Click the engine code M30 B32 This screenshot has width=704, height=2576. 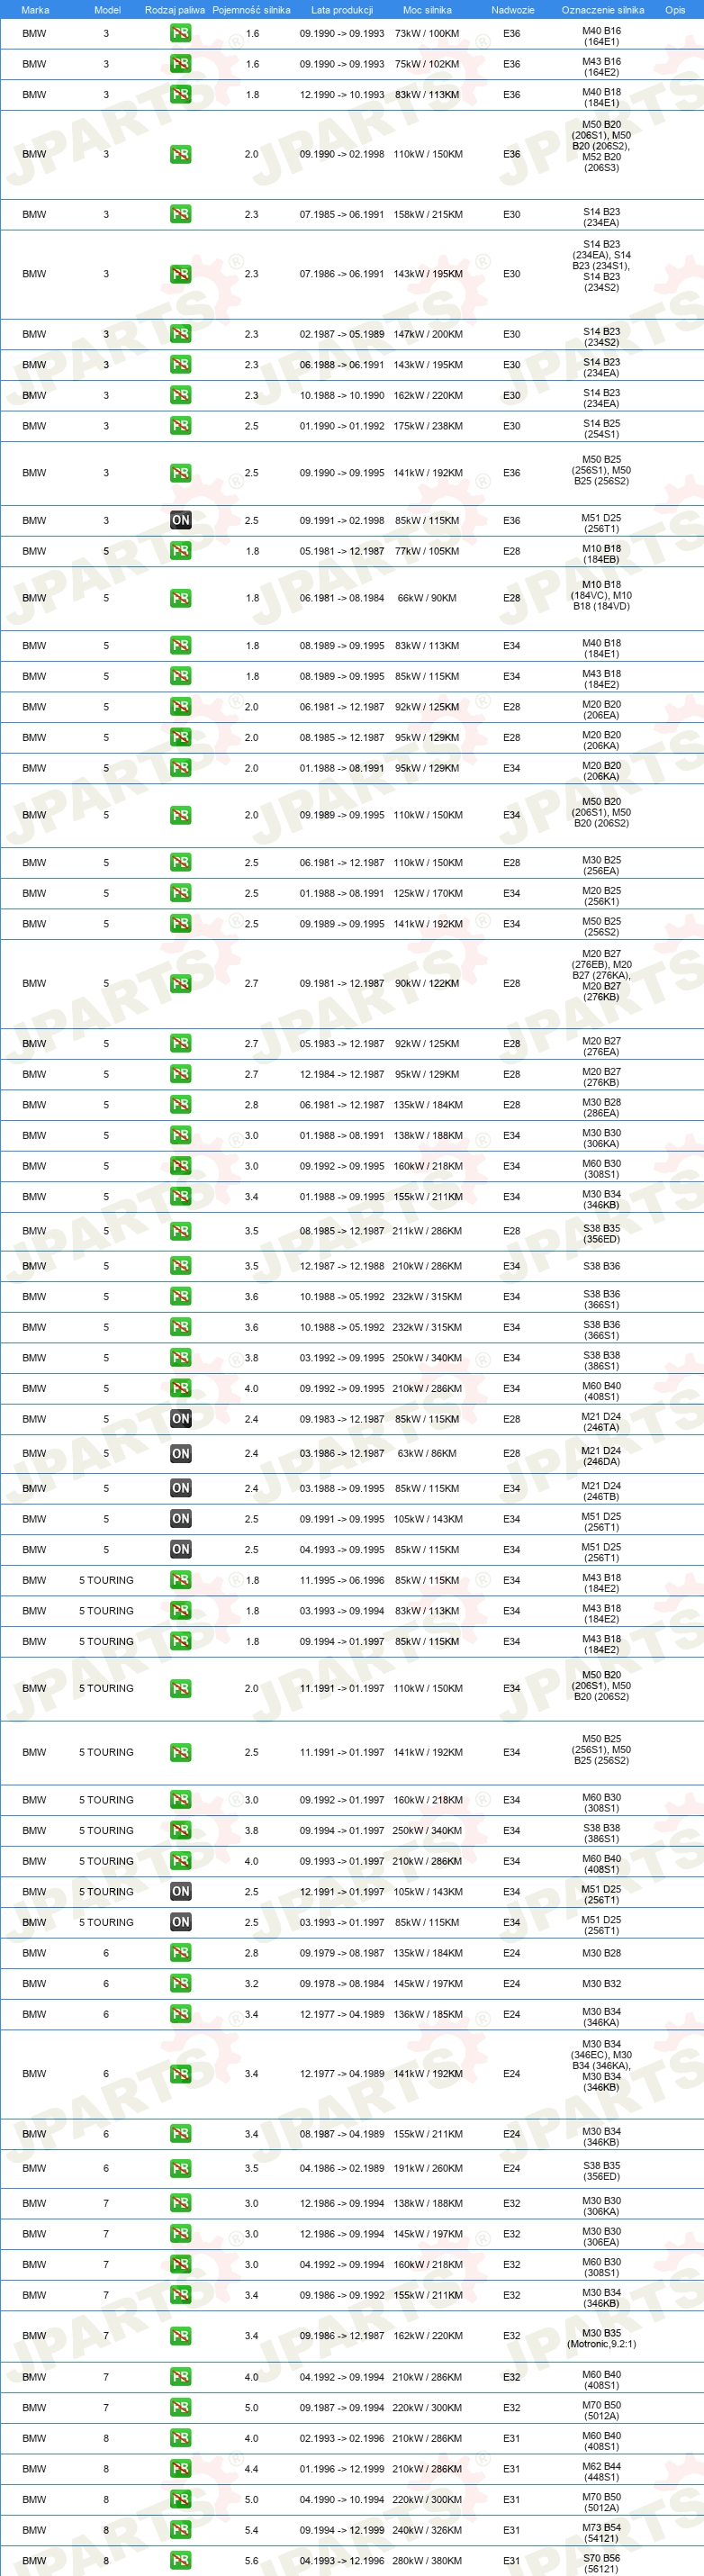point(601,1983)
